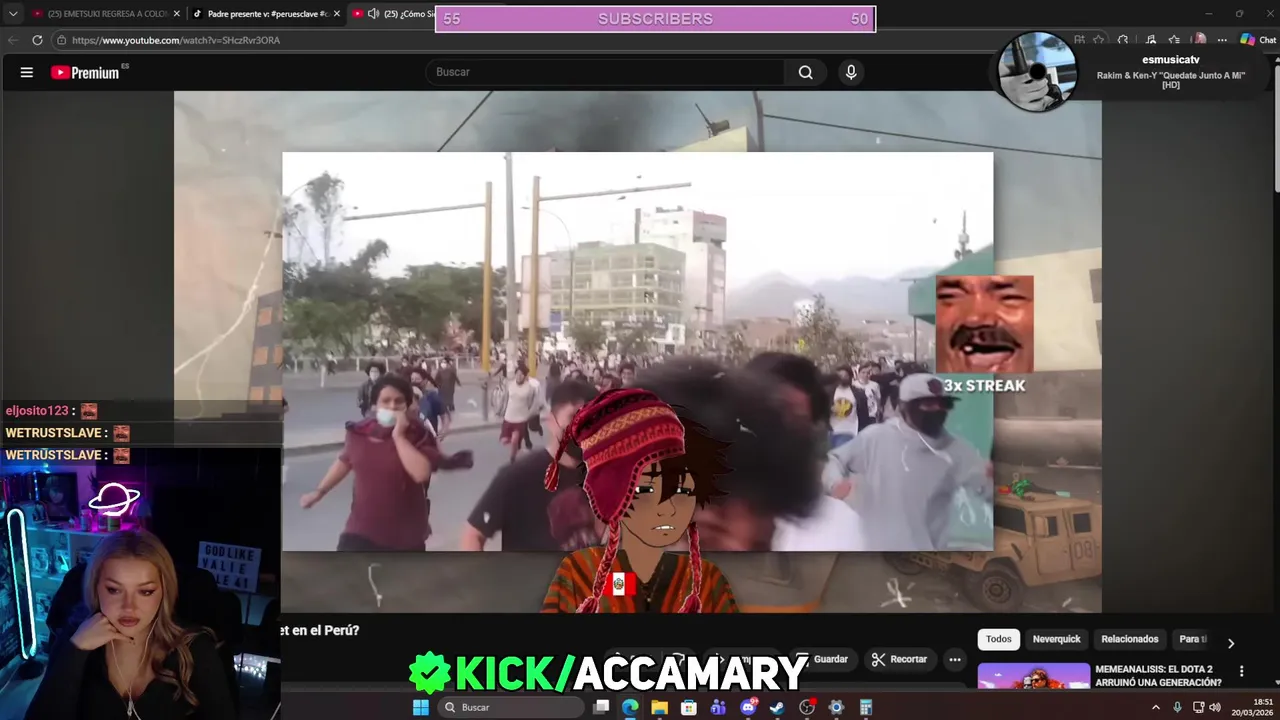Open the Windows Start button

(x=421, y=707)
